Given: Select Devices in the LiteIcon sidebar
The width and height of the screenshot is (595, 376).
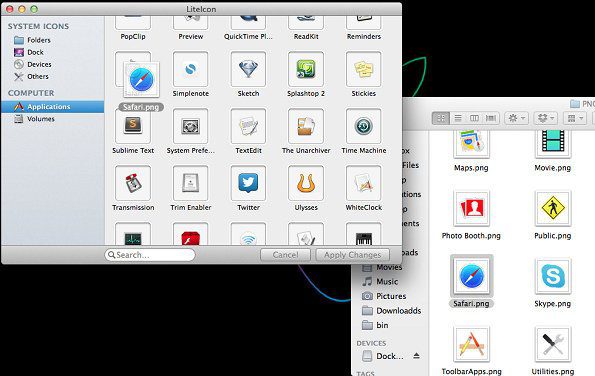Looking at the screenshot, I should [33, 64].
